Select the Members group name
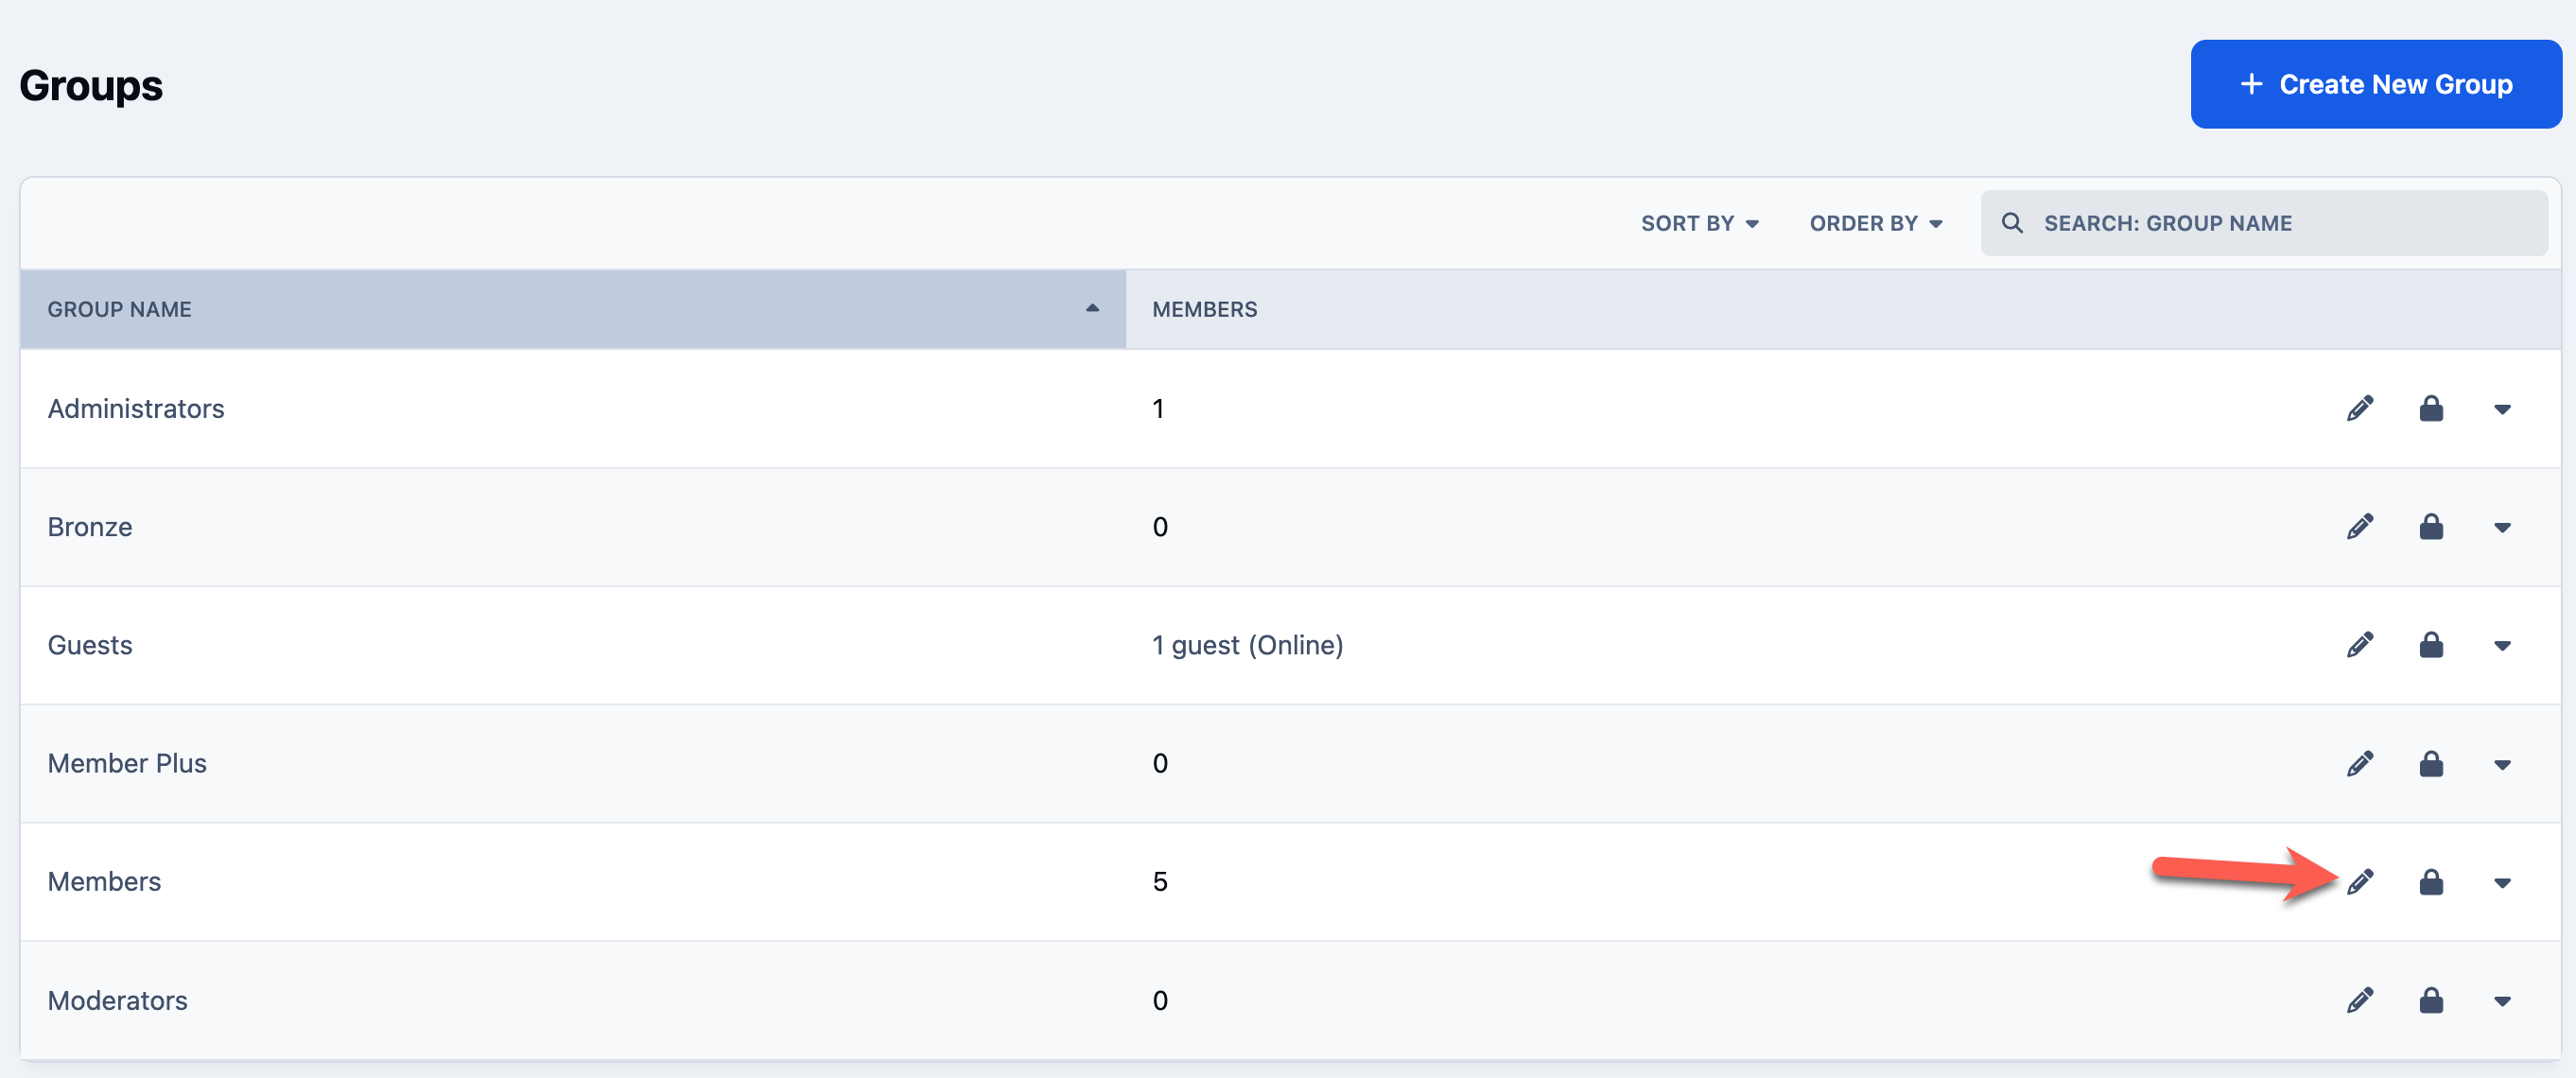2576x1078 pixels. point(104,881)
